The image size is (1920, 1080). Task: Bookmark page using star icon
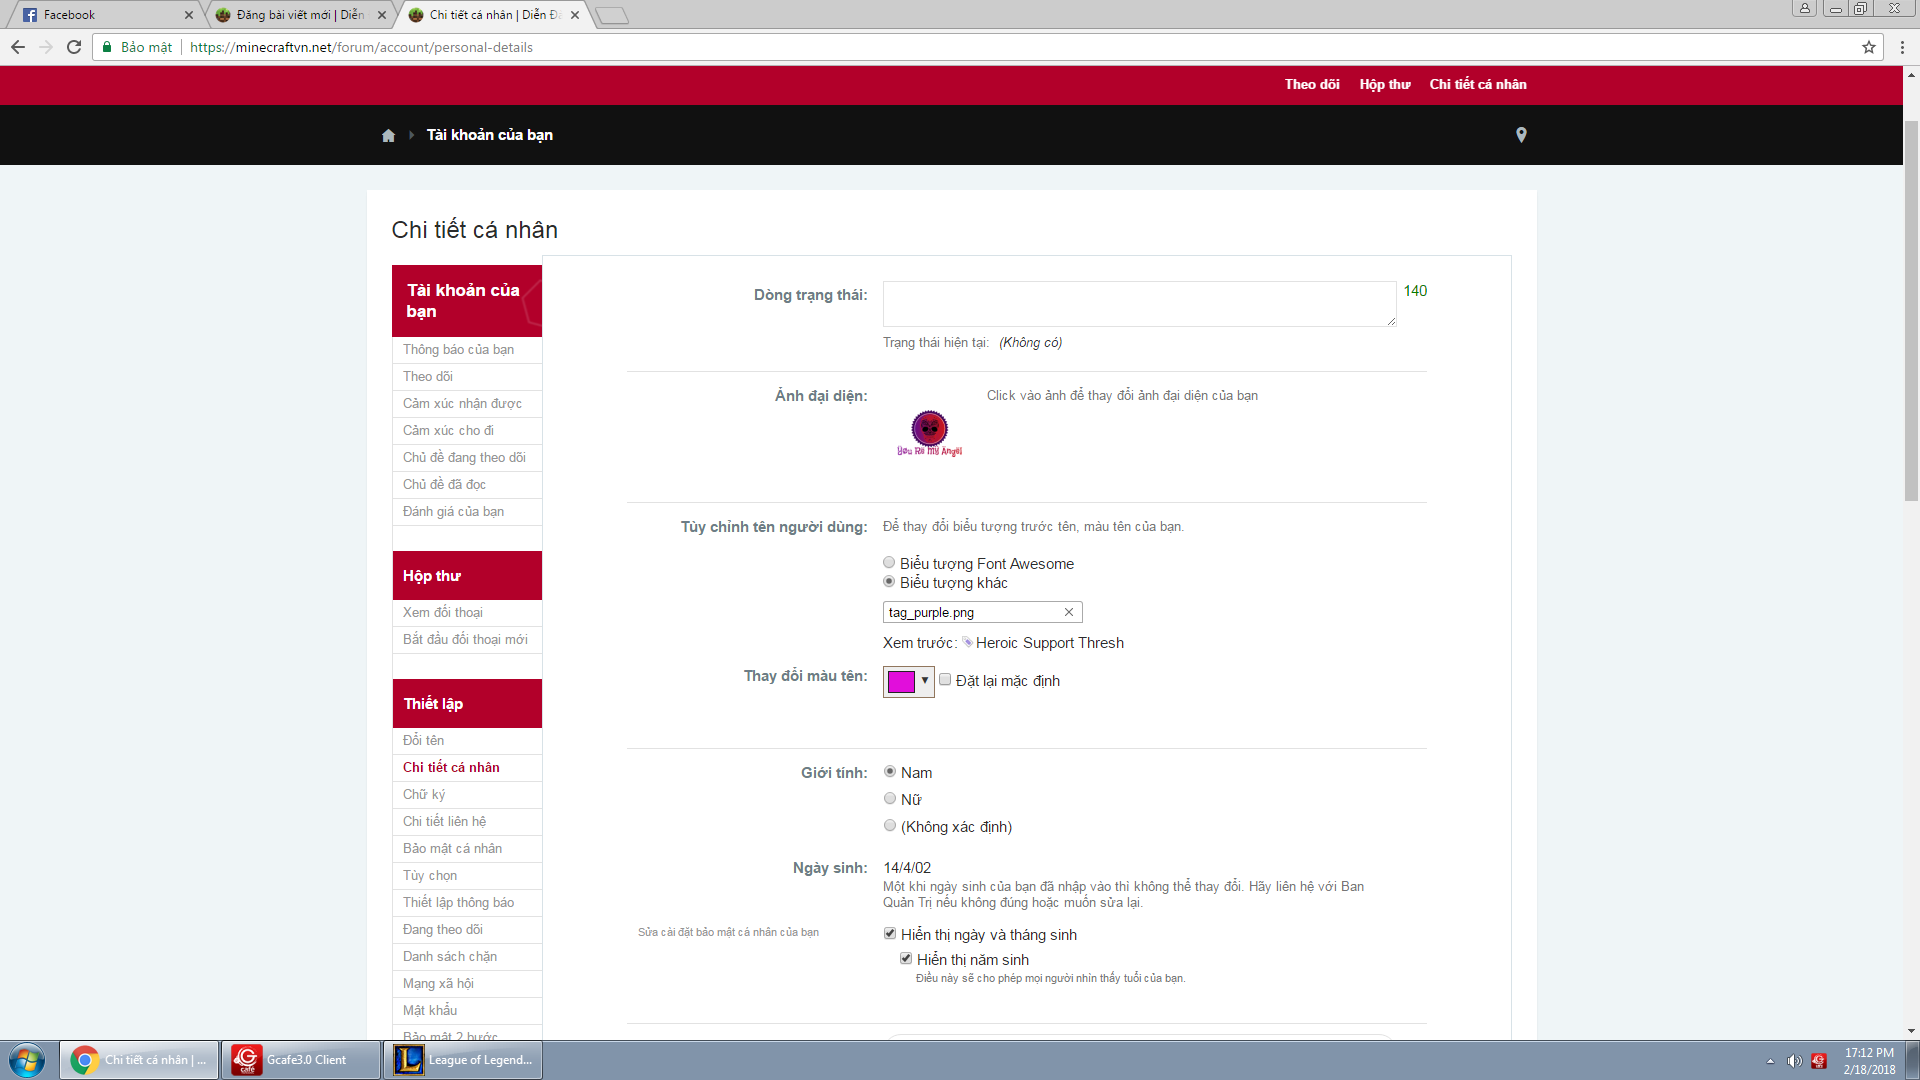pyautogui.click(x=1868, y=47)
